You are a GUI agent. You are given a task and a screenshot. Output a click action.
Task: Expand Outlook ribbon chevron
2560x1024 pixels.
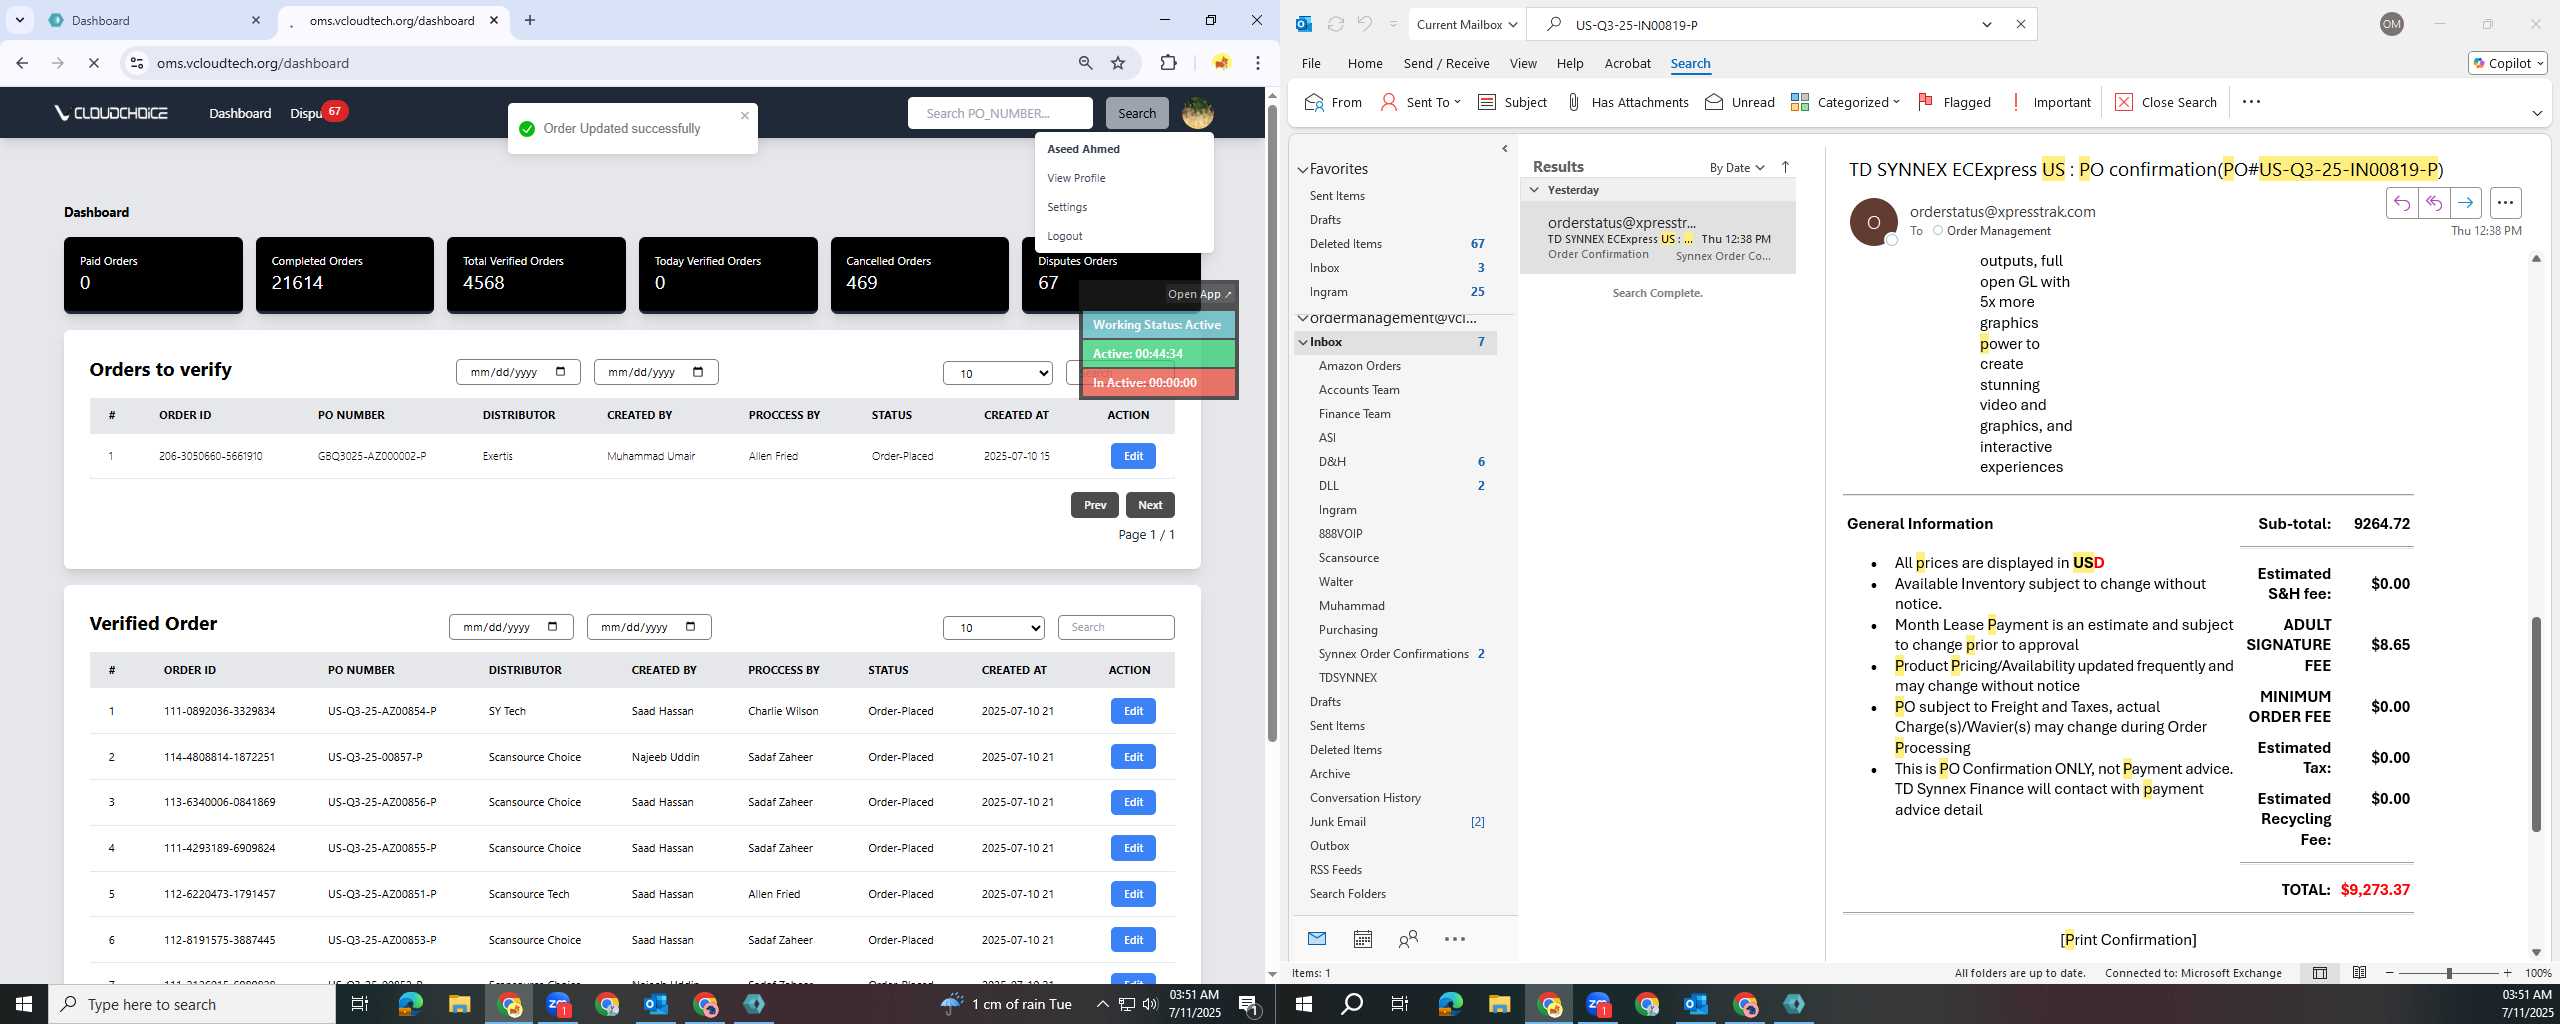[x=2537, y=113]
